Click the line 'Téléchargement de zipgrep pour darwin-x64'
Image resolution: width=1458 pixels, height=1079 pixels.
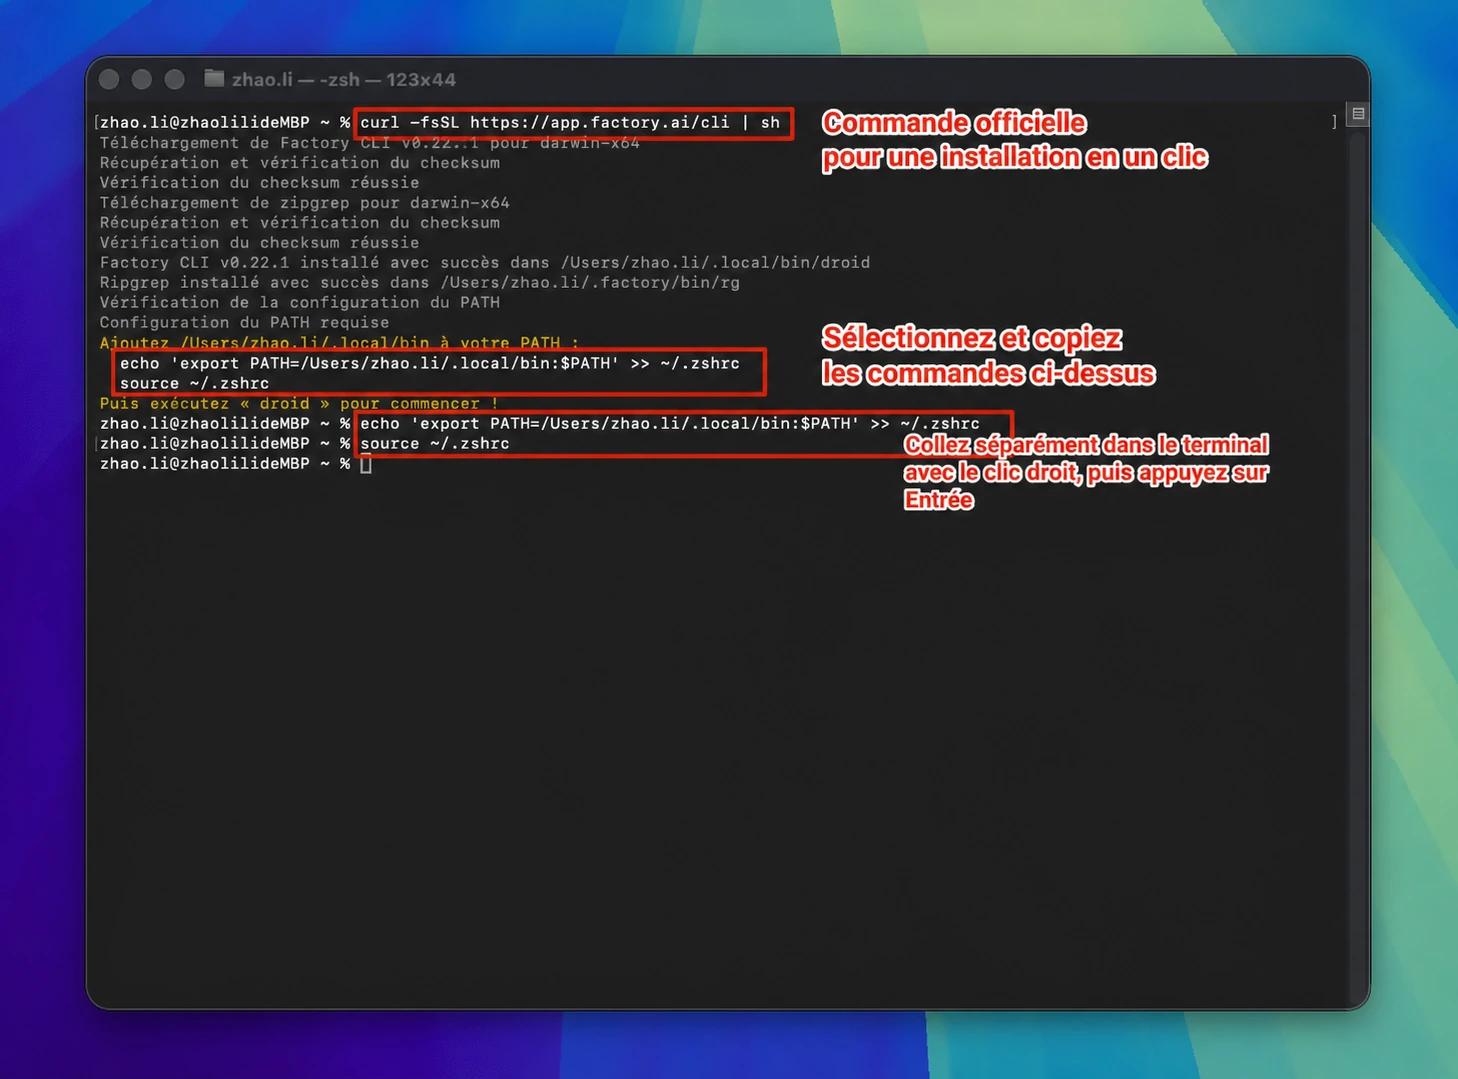click(305, 203)
